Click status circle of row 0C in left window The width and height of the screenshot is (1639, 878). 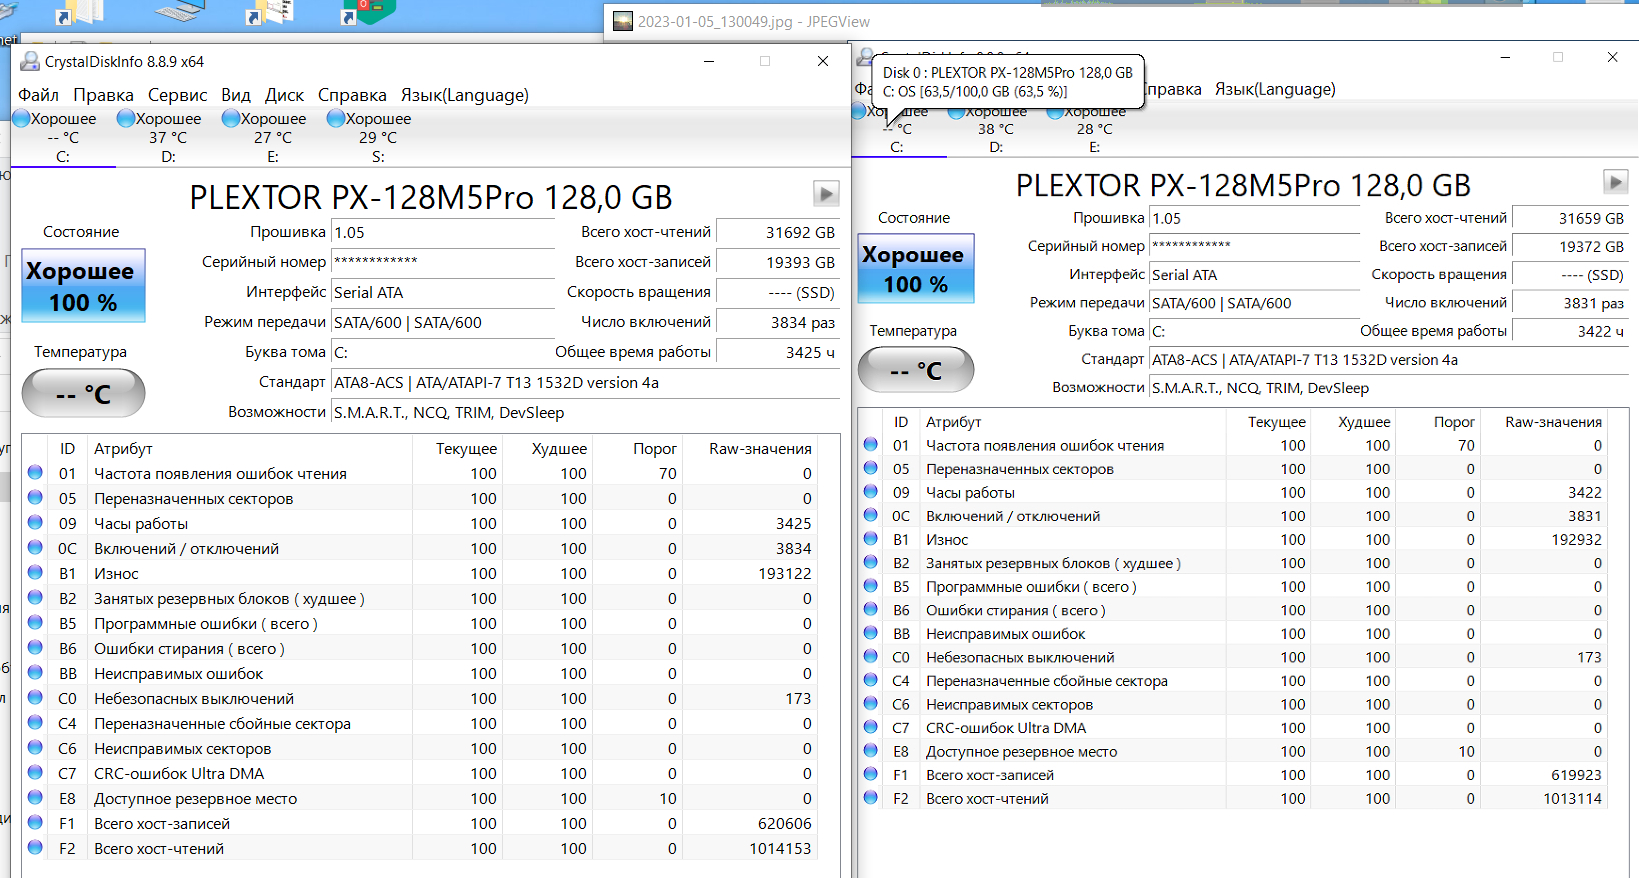35,548
